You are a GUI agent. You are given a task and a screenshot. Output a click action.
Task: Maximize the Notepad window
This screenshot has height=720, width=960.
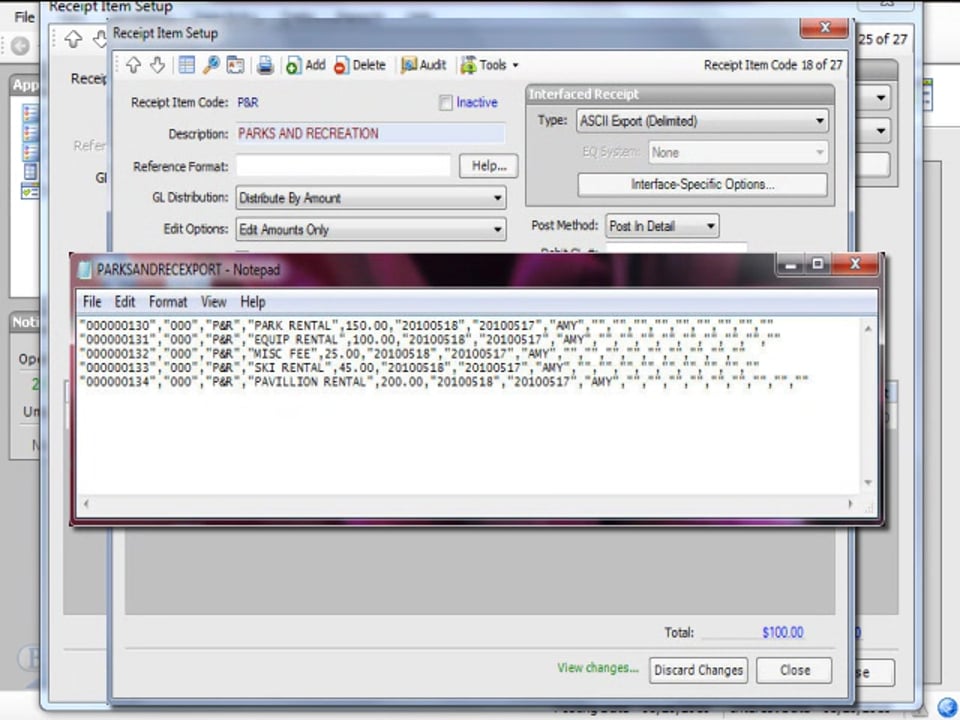pyautogui.click(x=817, y=264)
